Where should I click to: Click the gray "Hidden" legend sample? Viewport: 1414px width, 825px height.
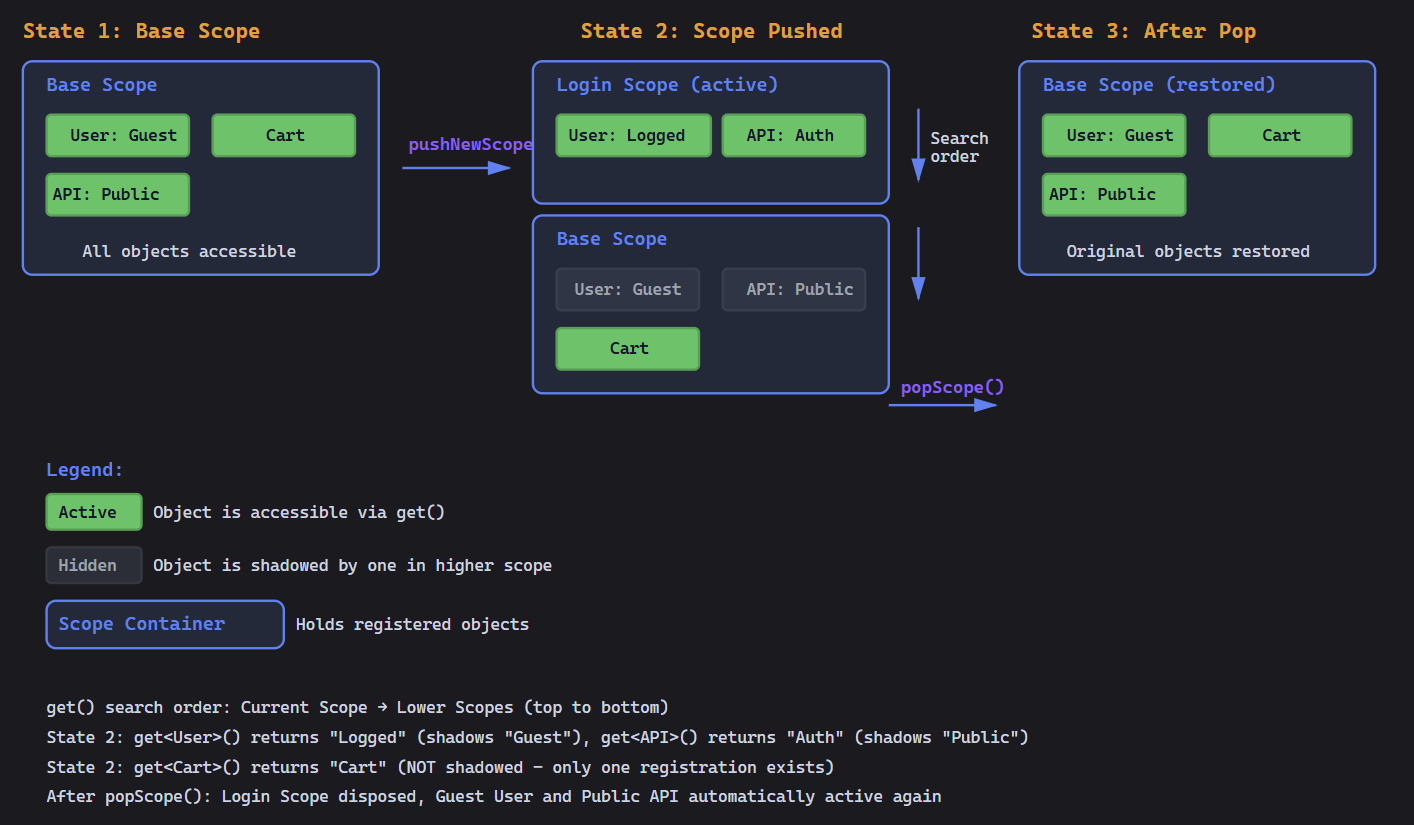[x=94, y=565]
